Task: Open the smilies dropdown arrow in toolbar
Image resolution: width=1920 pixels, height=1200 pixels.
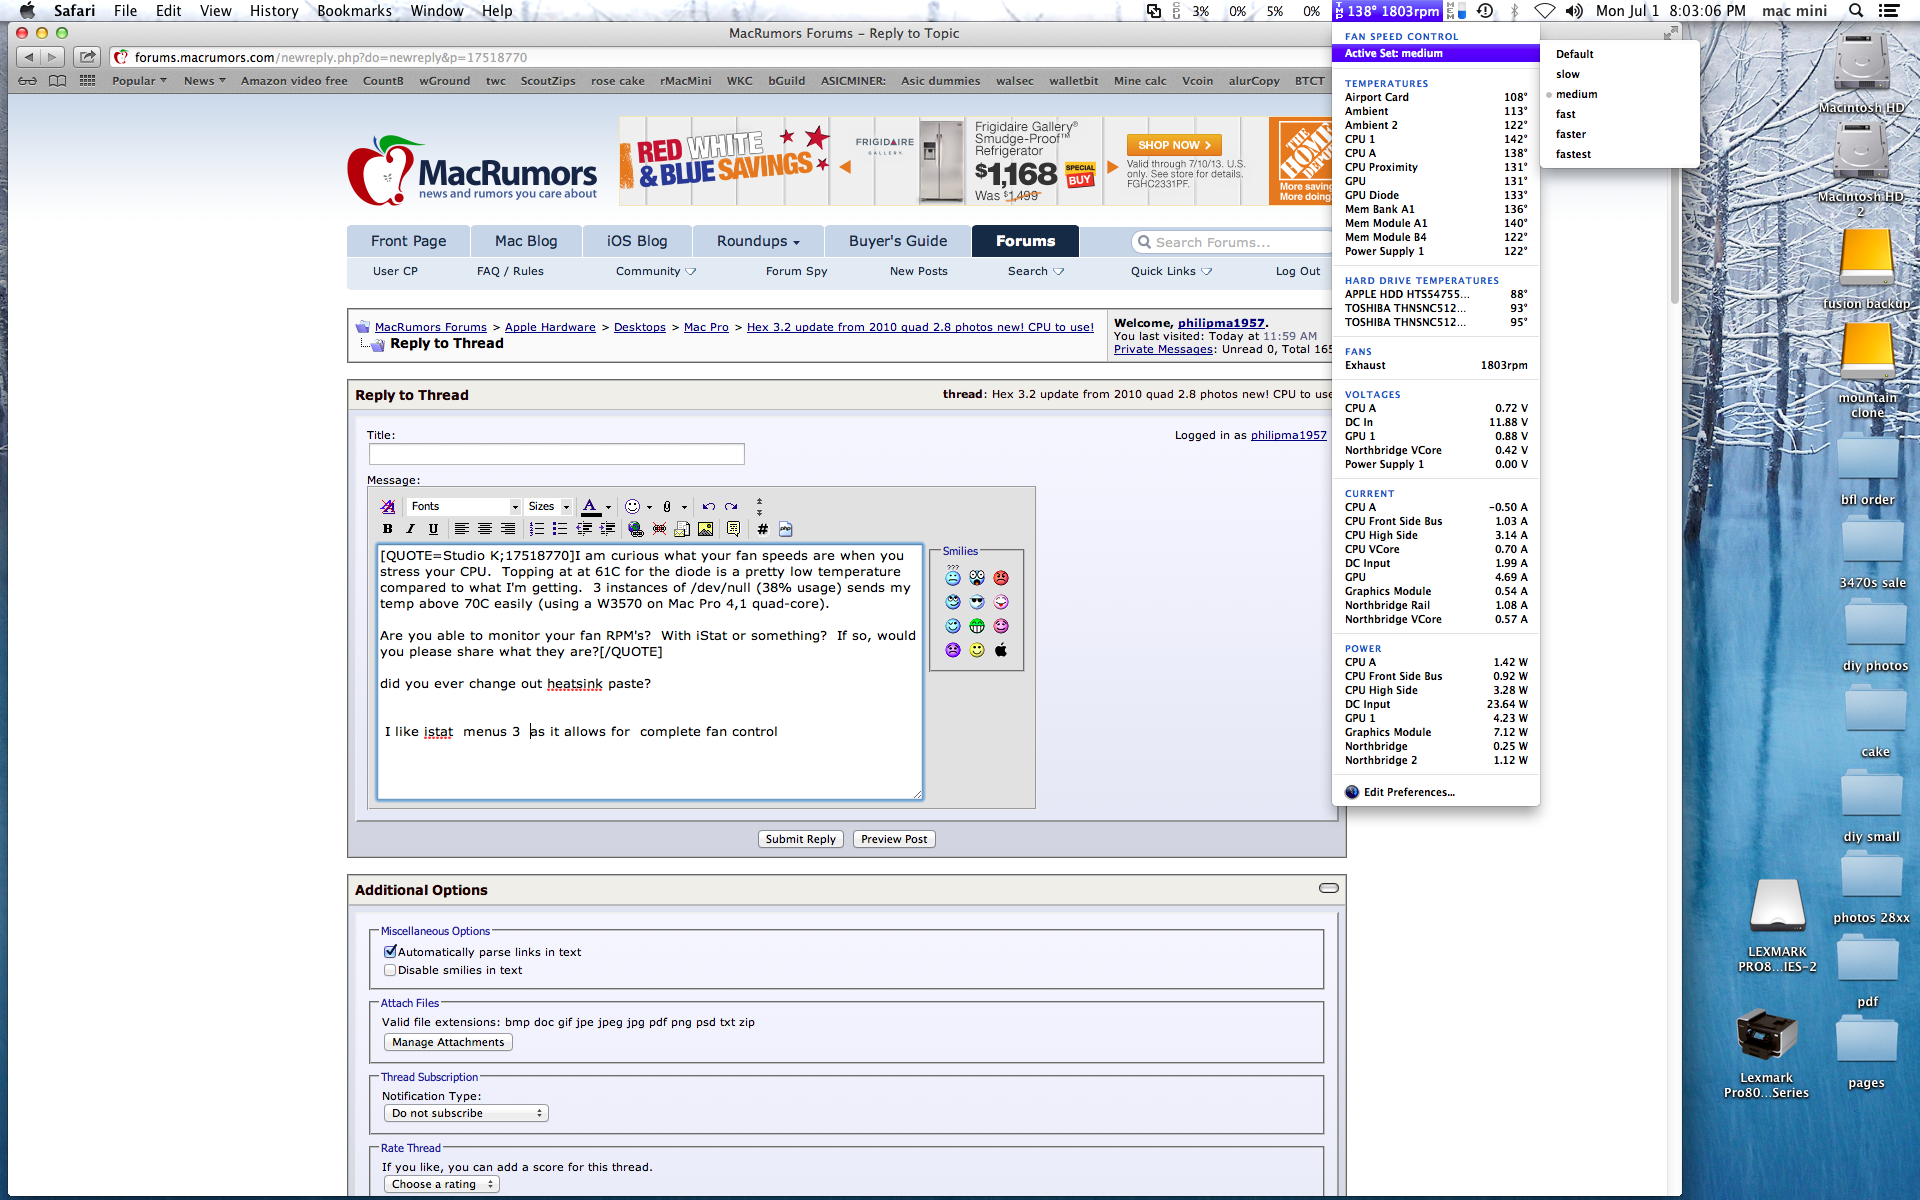Action: click(x=649, y=507)
